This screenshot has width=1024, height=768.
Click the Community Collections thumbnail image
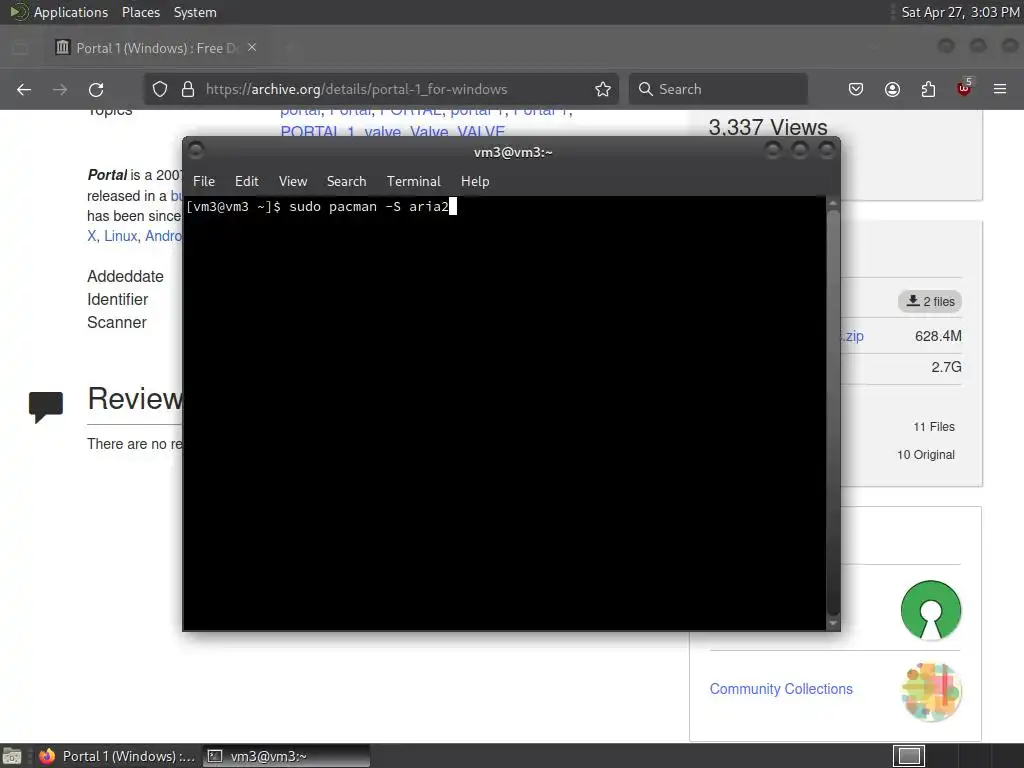click(931, 692)
